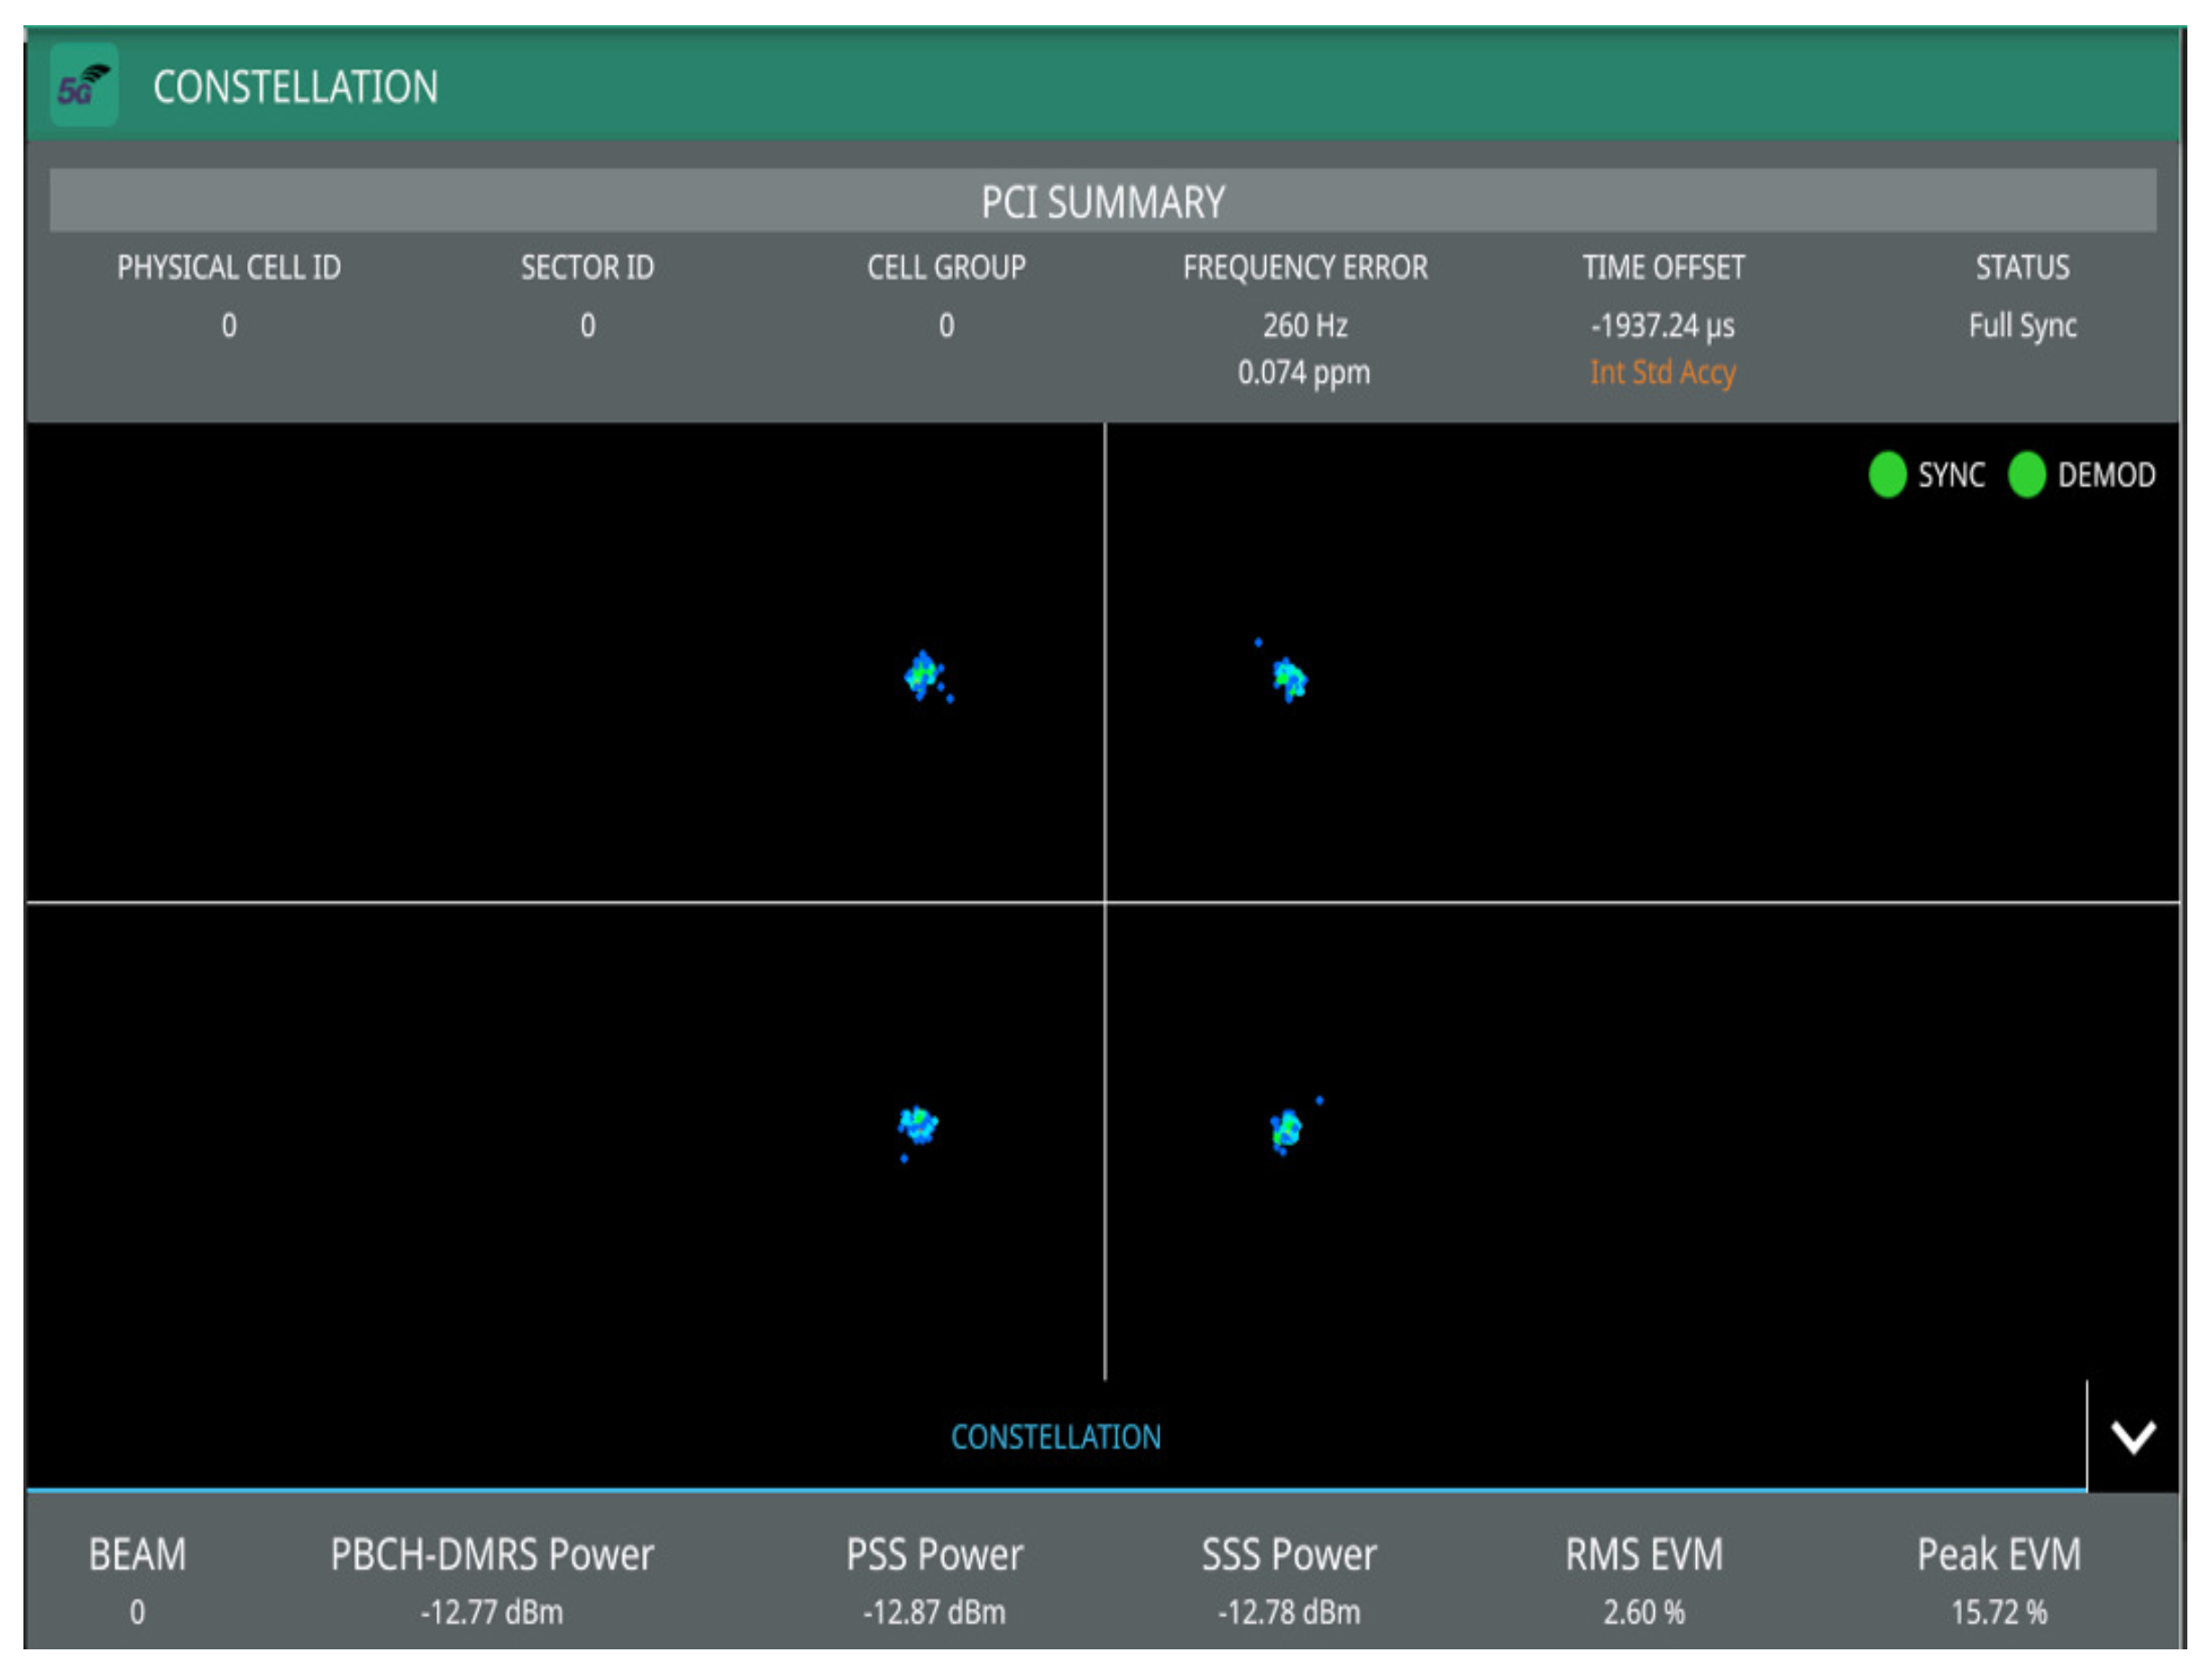Select the BEAM label
The width and height of the screenshot is (2209, 1680).
coord(138,1555)
